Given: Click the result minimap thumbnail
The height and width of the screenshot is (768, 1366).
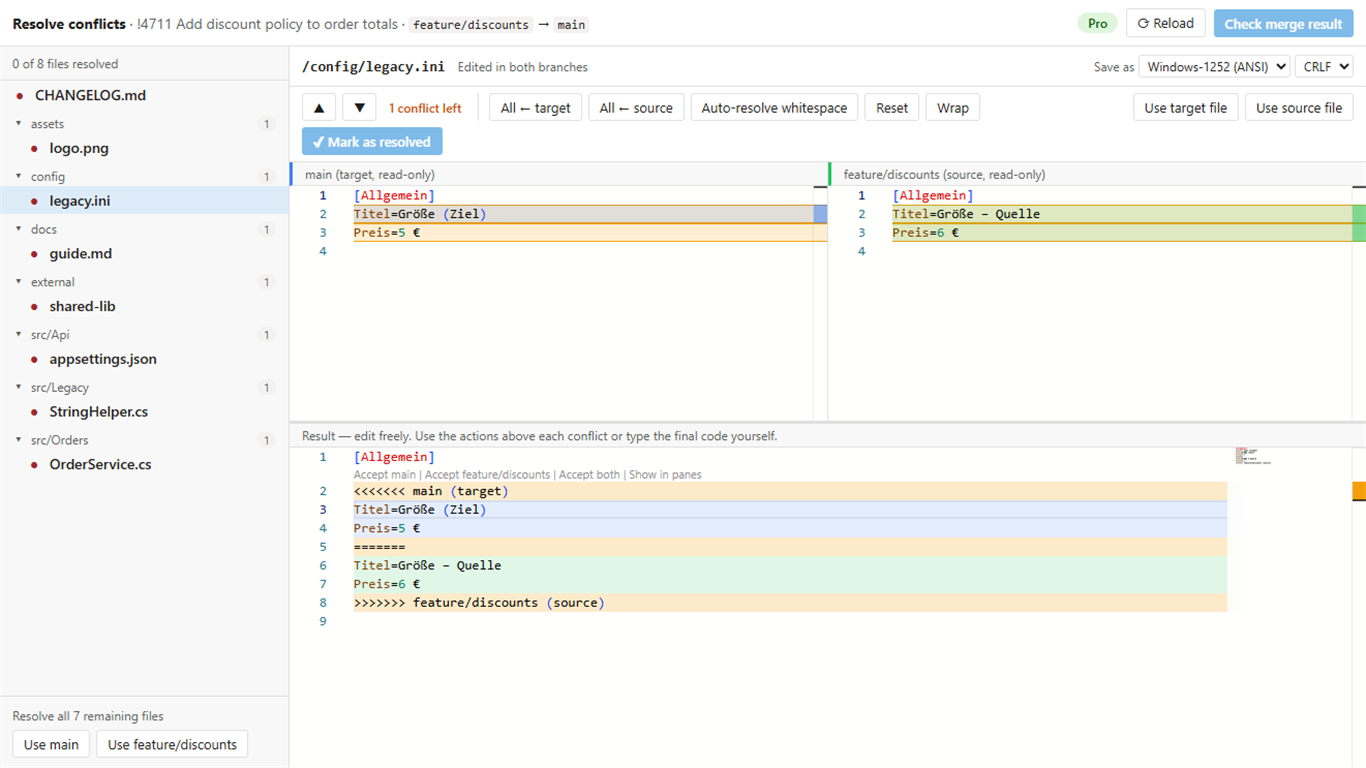Looking at the screenshot, I should 1253,456.
